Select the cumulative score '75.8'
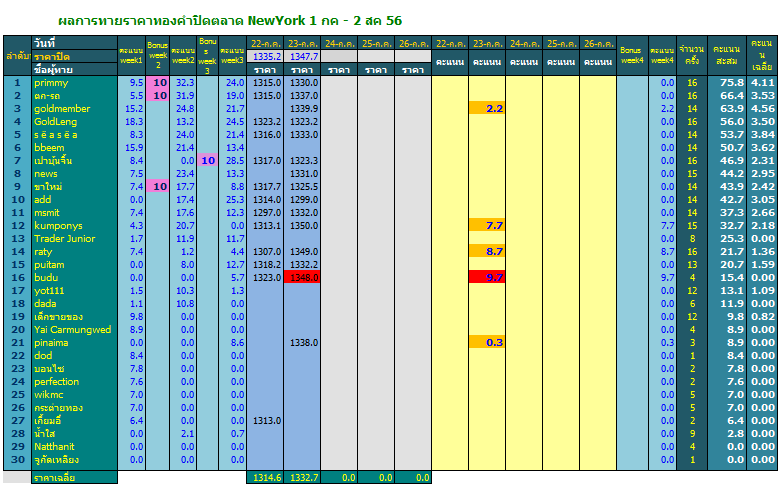This screenshot has width=781, height=487. click(x=727, y=83)
